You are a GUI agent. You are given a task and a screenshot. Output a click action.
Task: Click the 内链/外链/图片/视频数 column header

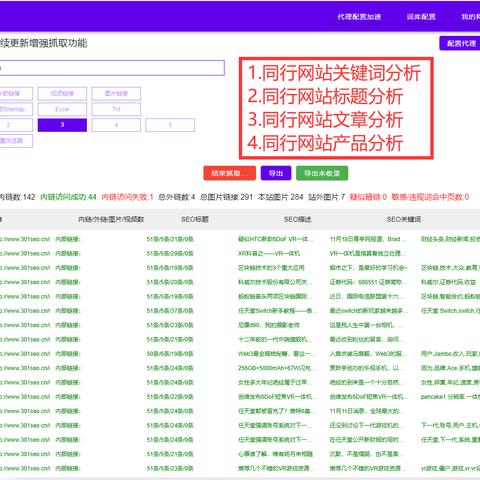(x=111, y=219)
